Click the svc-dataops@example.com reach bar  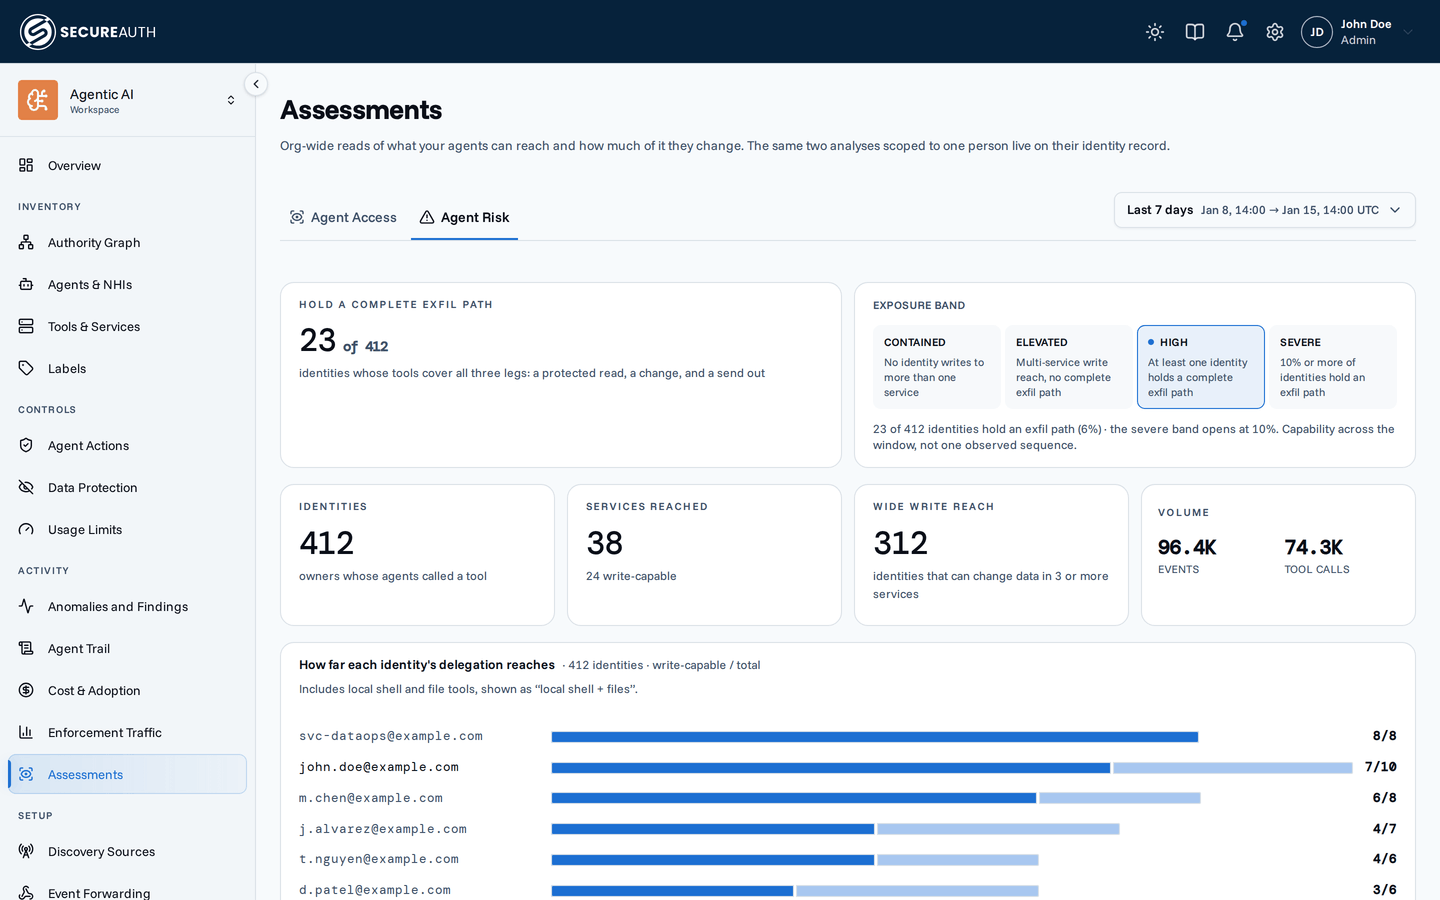[x=875, y=737]
